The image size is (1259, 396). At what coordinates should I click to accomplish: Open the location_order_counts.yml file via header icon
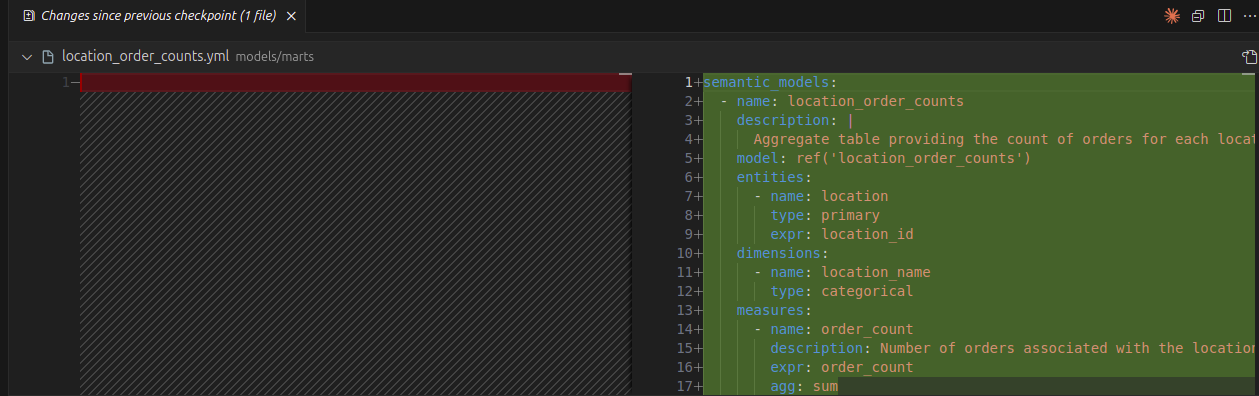pyautogui.click(x=1249, y=57)
